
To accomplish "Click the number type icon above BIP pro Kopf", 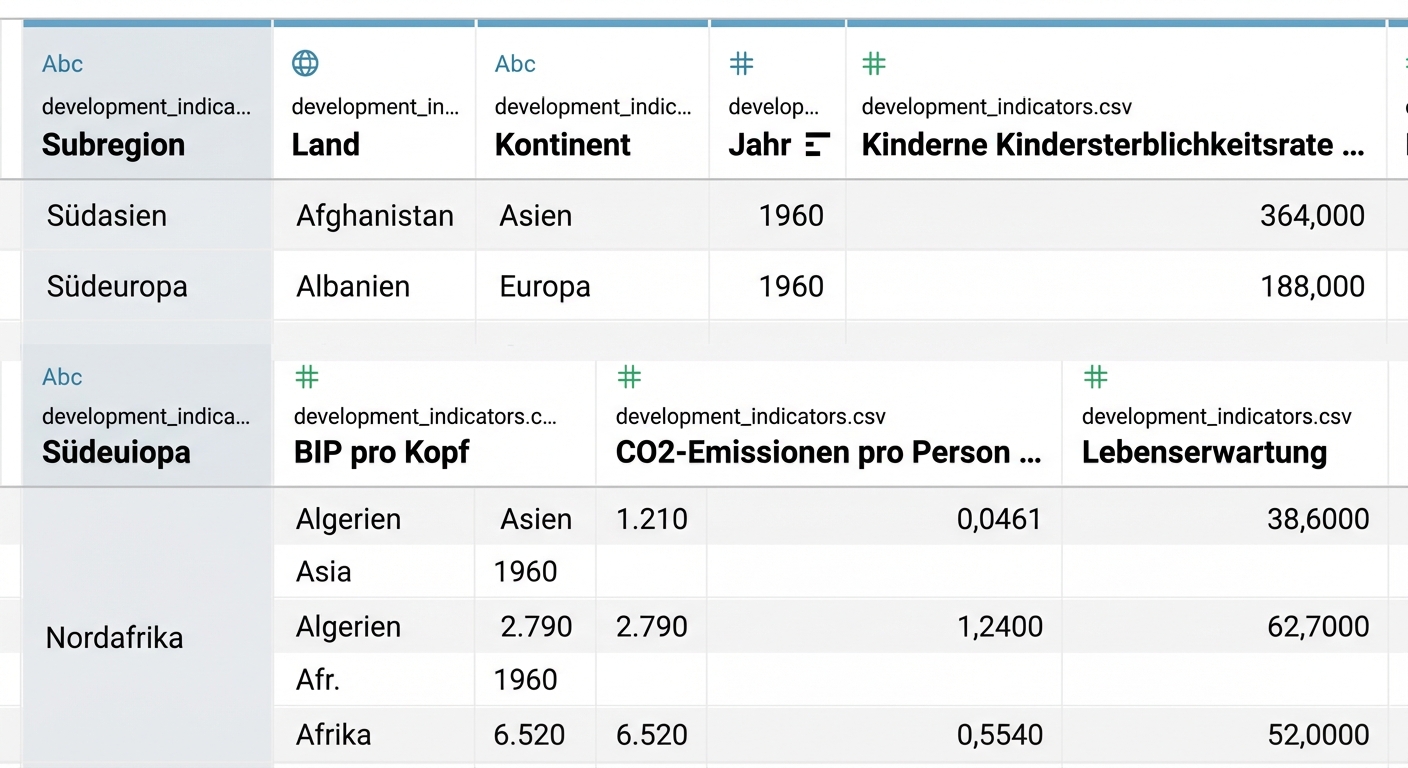I will (x=307, y=377).
